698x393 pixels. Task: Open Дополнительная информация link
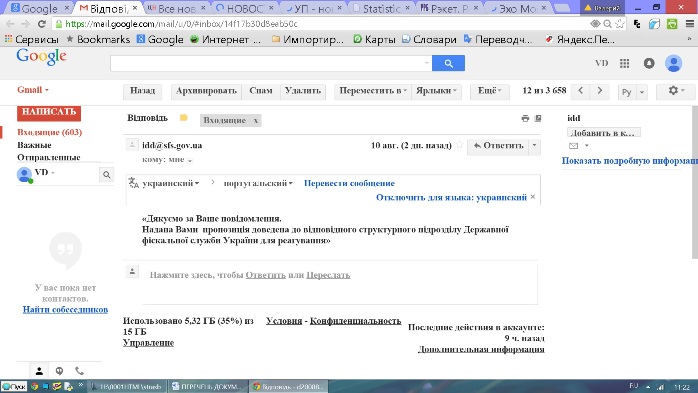tap(481, 349)
